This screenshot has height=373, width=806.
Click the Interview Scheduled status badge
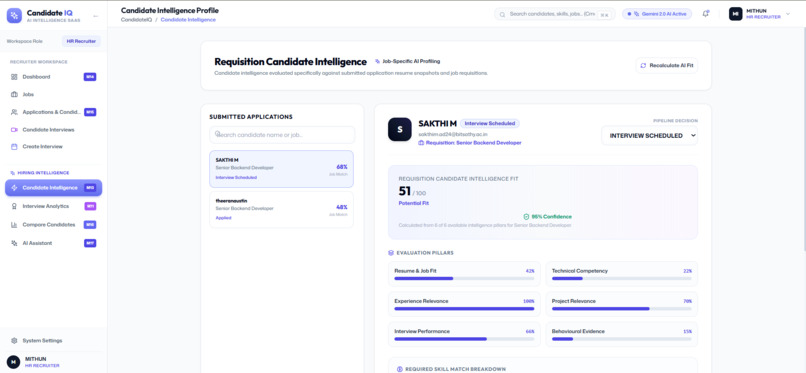pyautogui.click(x=490, y=123)
